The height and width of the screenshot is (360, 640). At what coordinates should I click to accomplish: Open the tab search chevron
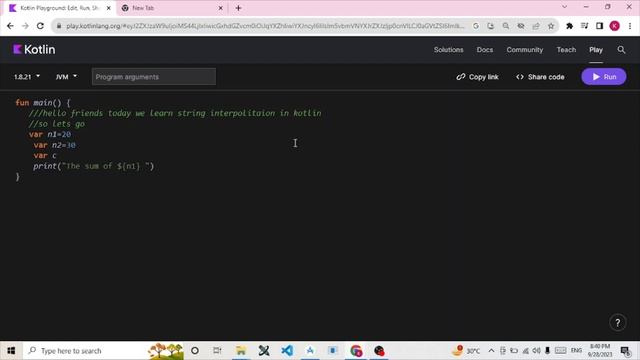564,7
